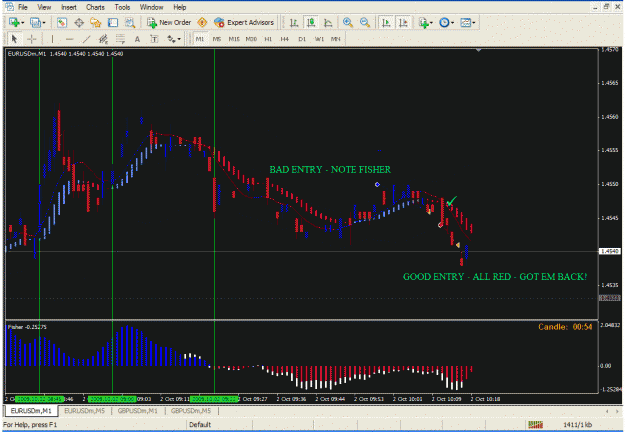Viewport: 625px width, 432px height.
Task: Switch to the H1 timeframe
Action: [268, 39]
